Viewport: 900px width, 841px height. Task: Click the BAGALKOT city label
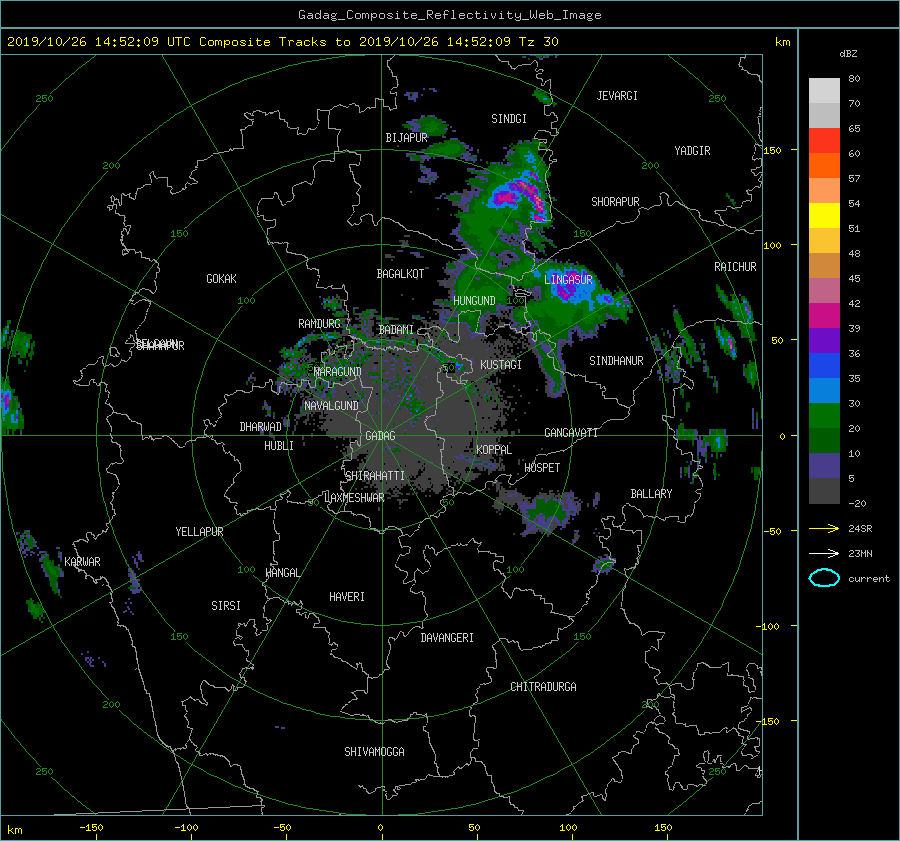400,274
